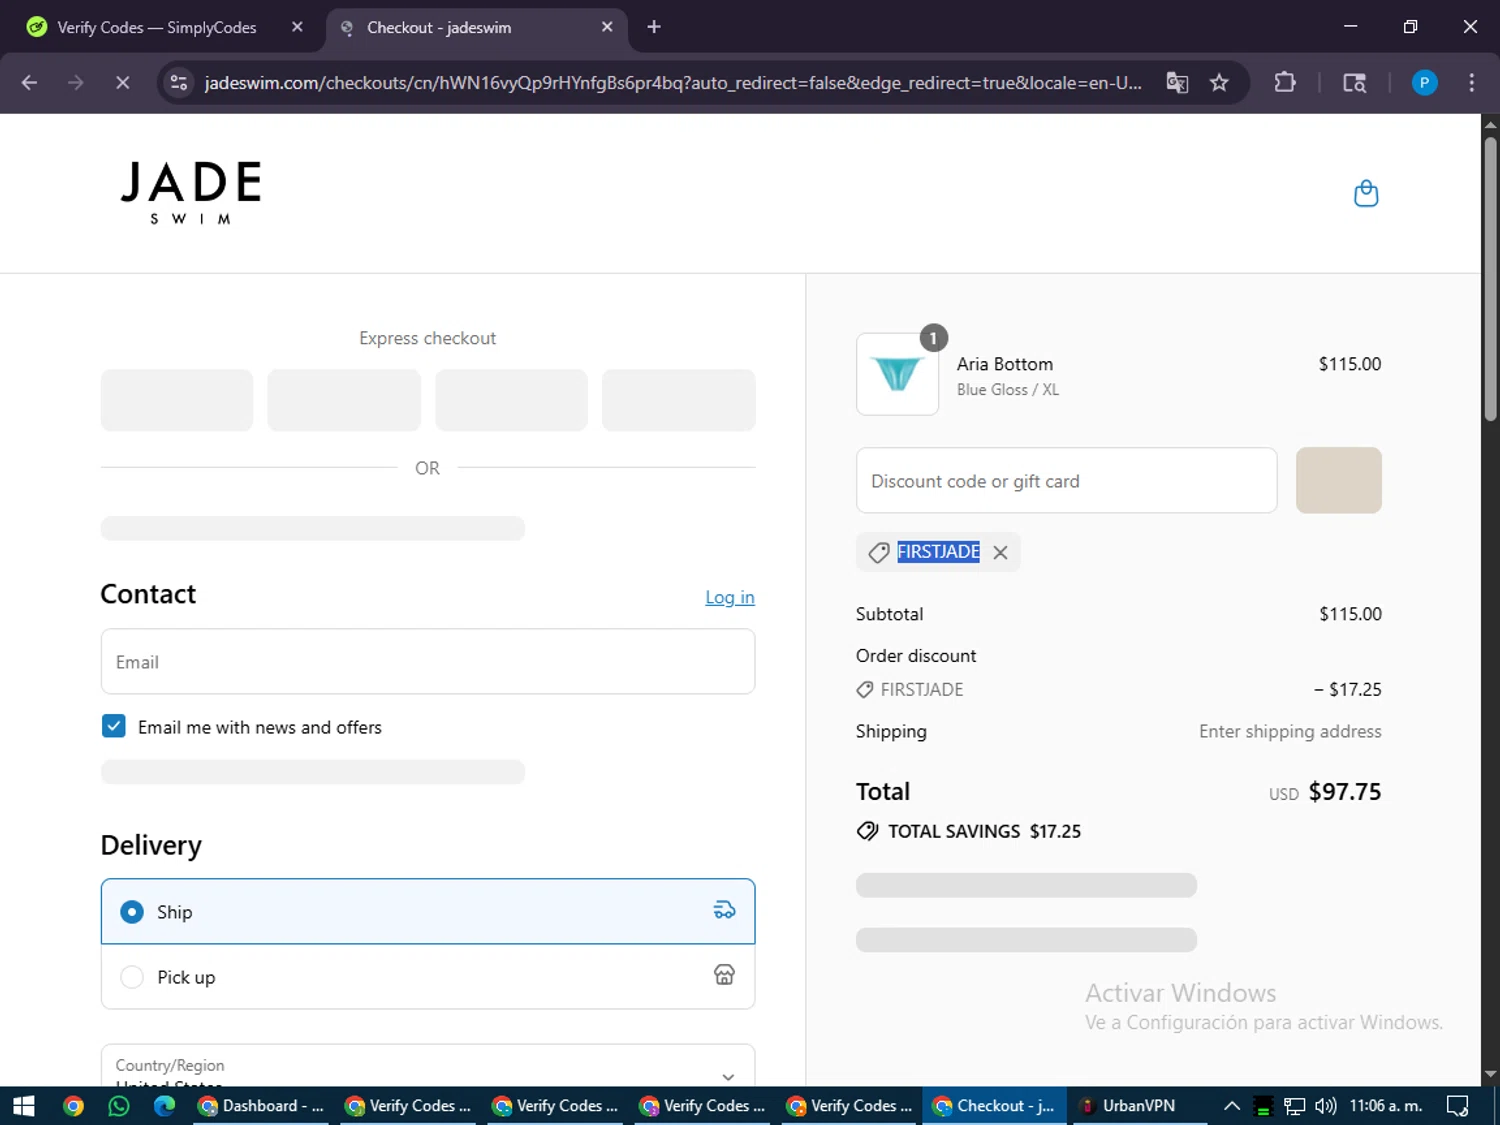Focus the Discount code or gift card field
Image resolution: width=1500 pixels, height=1125 pixels.
(1067, 480)
